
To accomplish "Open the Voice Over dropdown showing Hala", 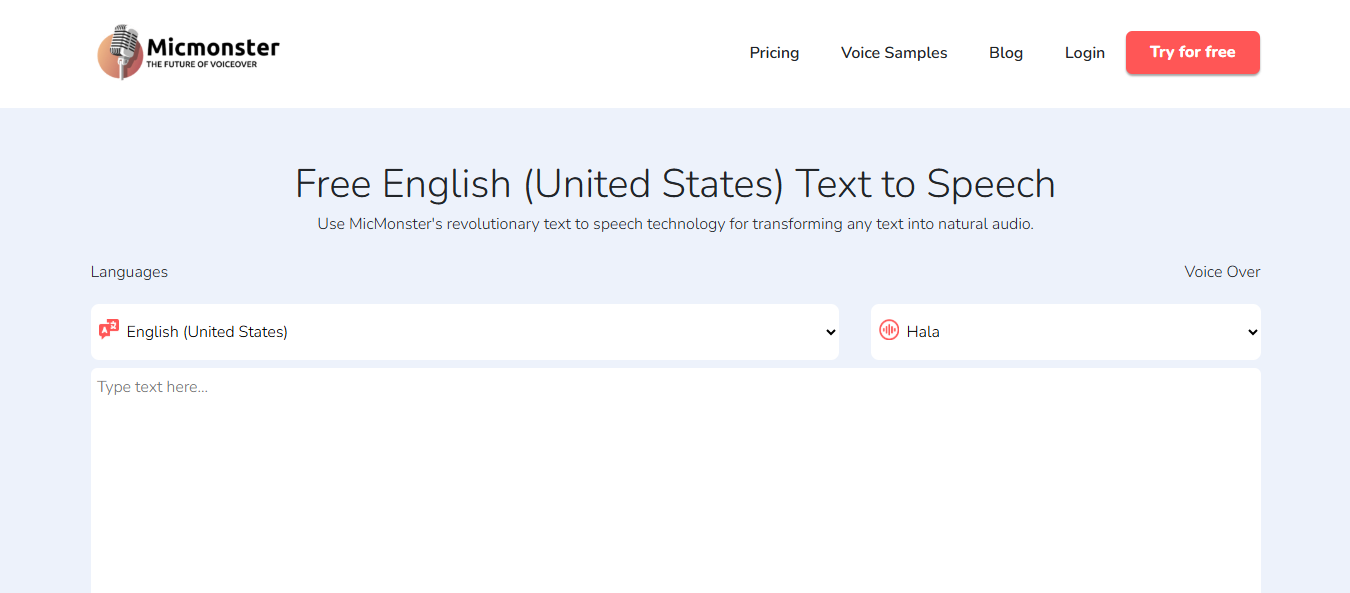I will pos(1065,332).
